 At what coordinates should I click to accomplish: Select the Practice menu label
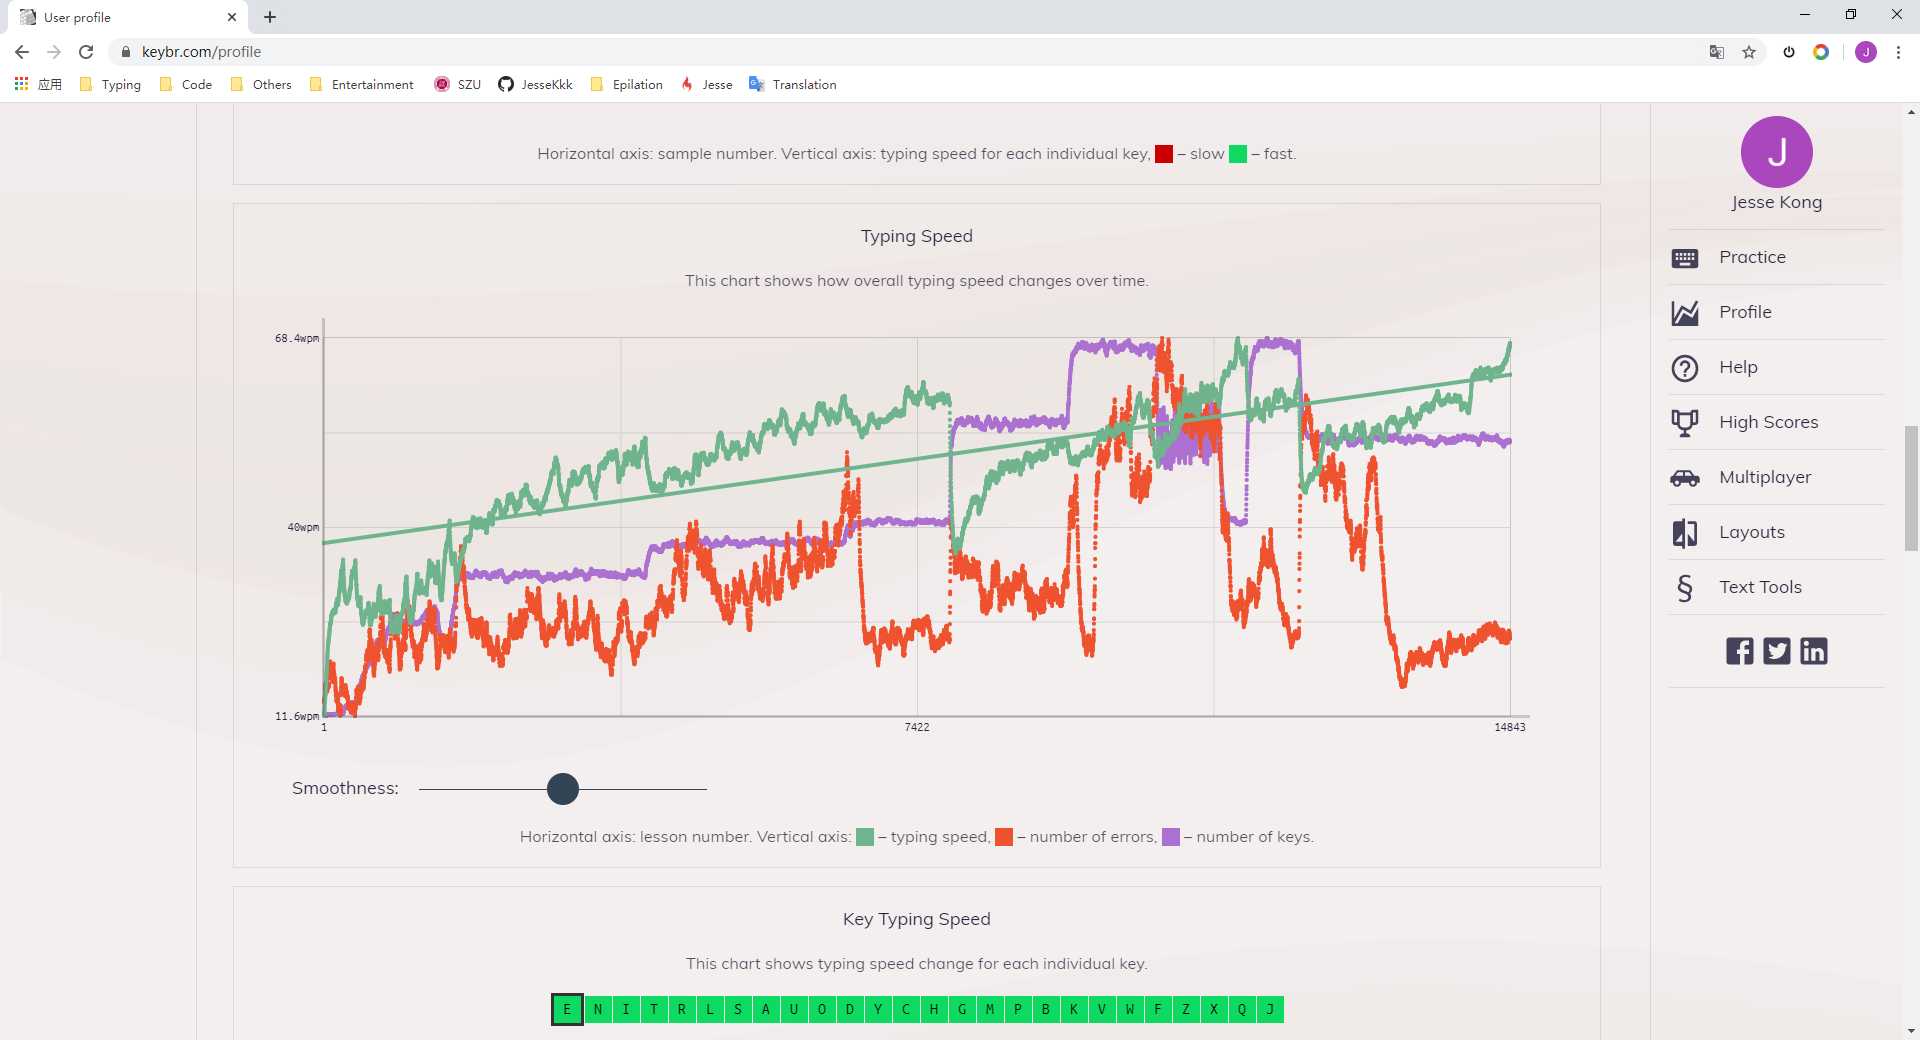pos(1752,257)
